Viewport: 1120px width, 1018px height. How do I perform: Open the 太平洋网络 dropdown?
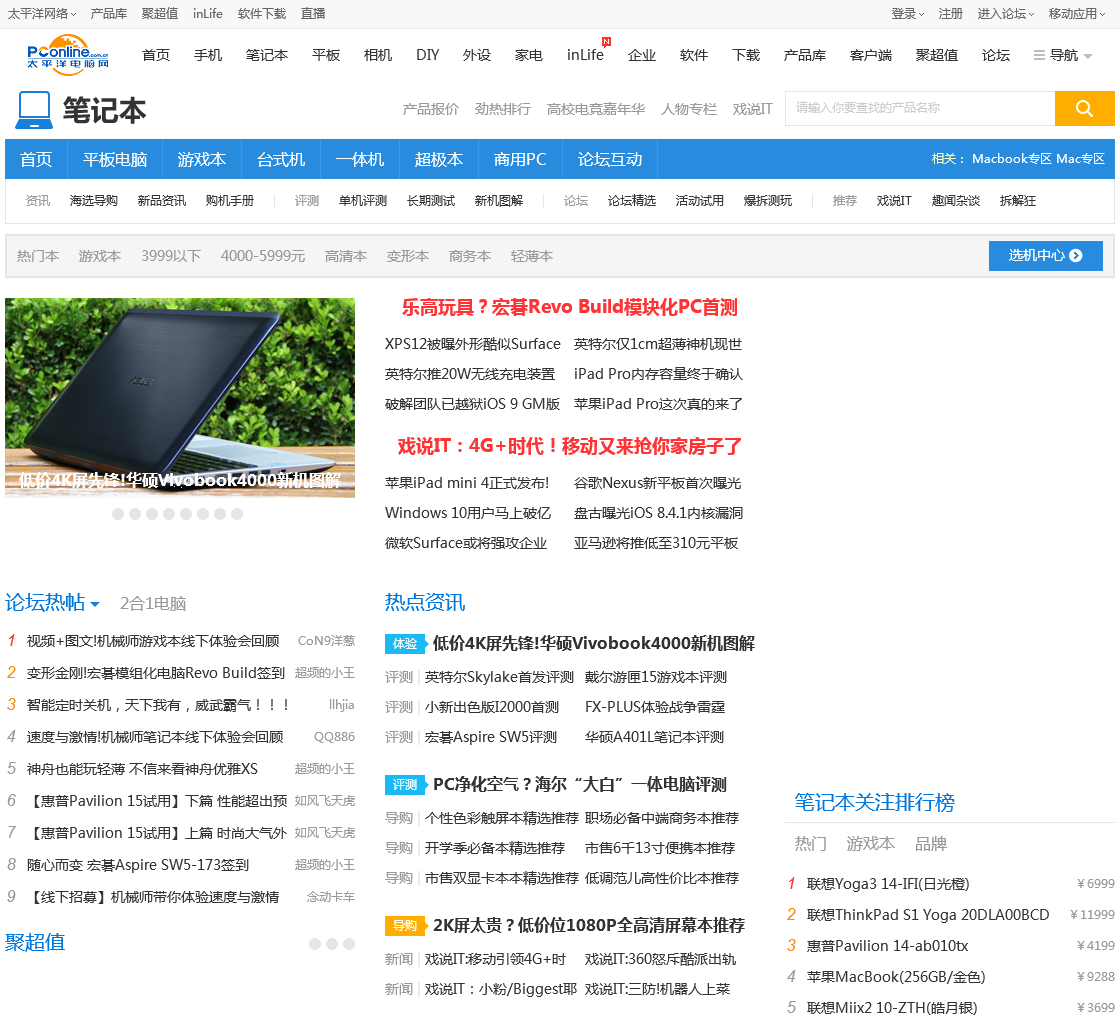[x=41, y=14]
